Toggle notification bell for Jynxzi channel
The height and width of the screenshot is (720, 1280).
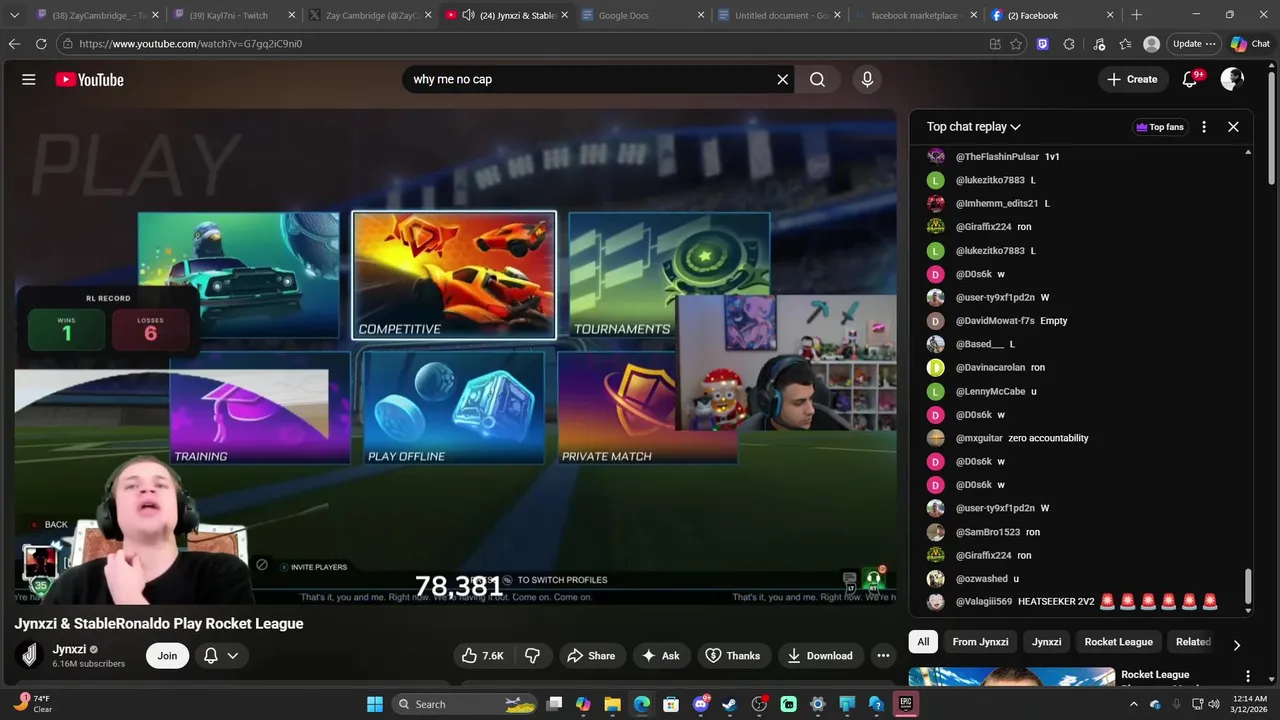coord(211,656)
